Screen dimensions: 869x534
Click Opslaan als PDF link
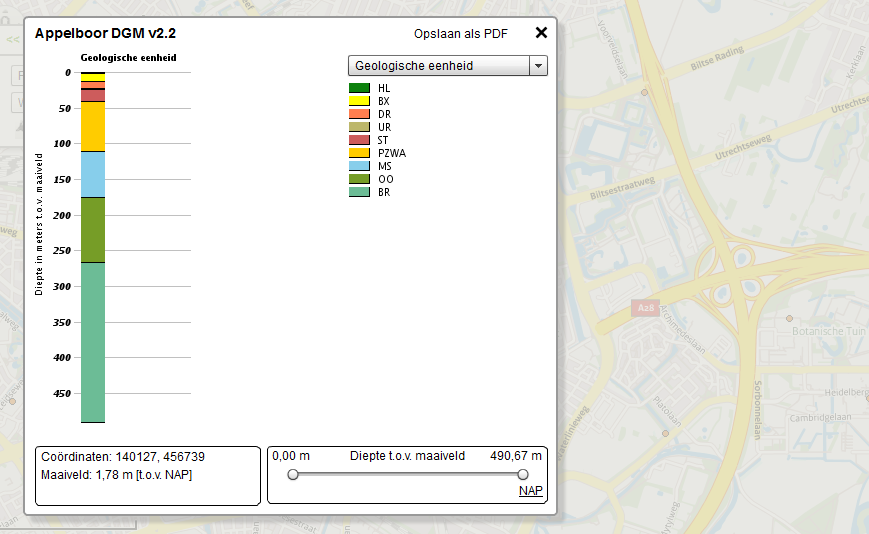pyautogui.click(x=461, y=34)
